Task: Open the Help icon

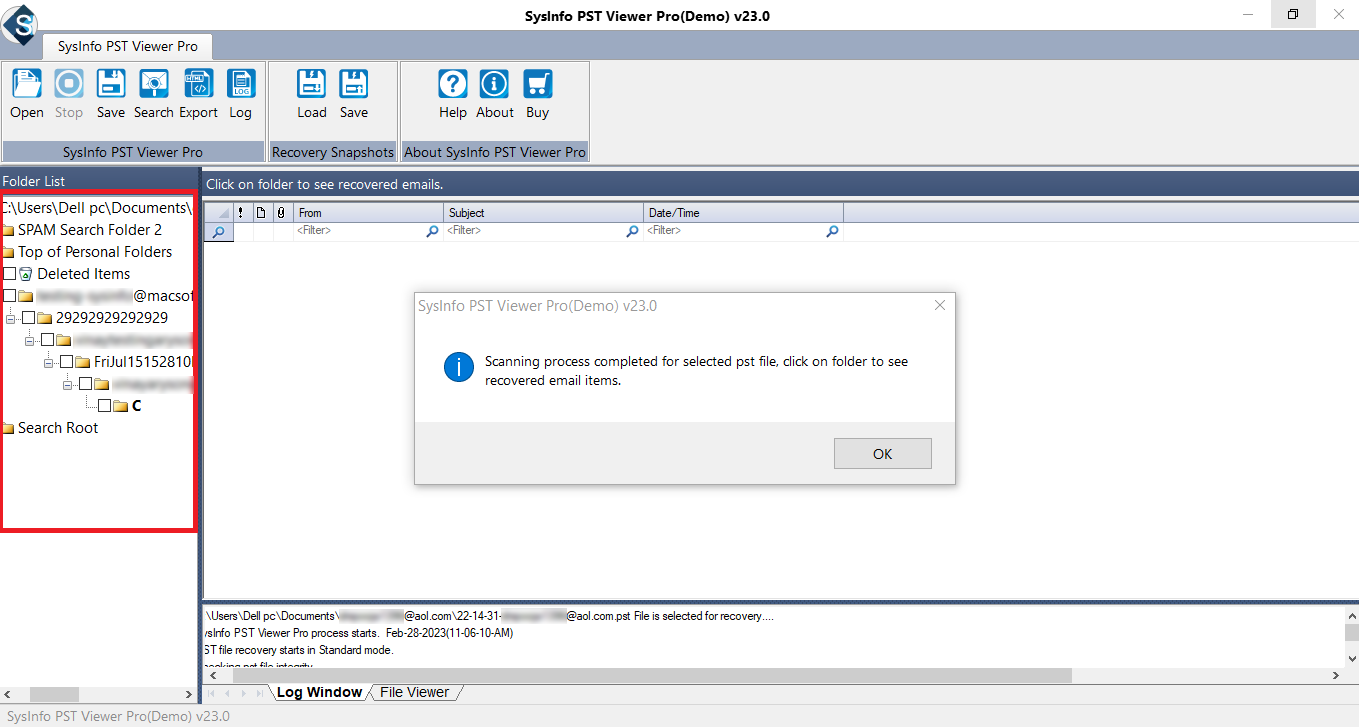Action: (x=453, y=83)
